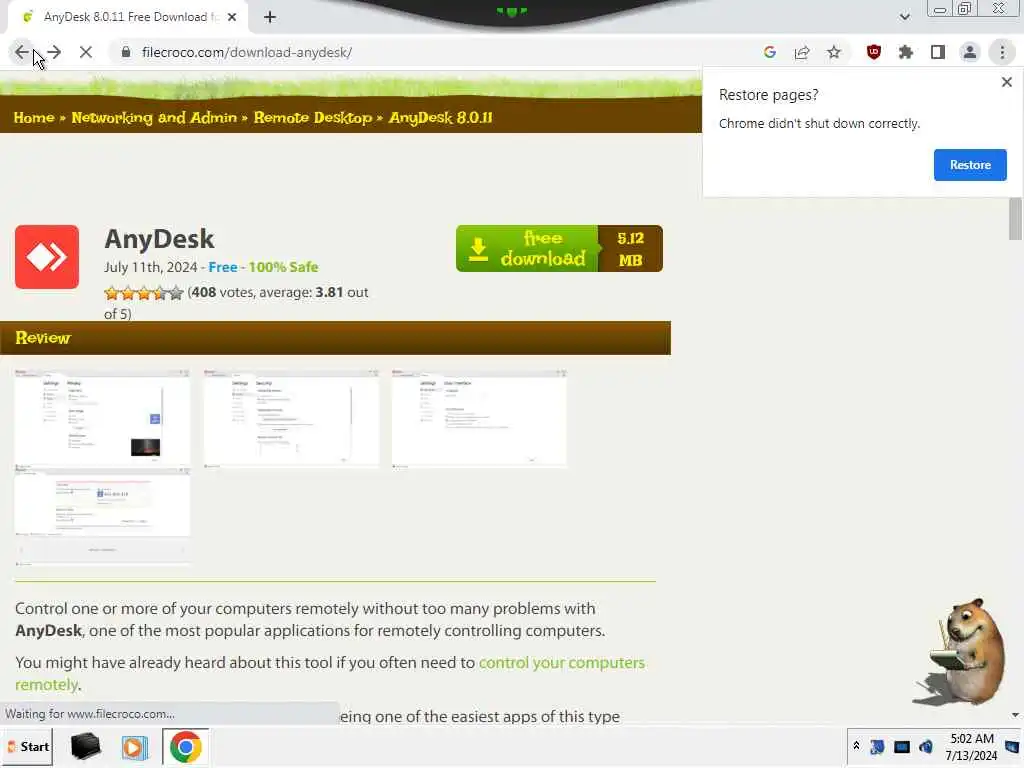Stop loading the page
Screen dimensions: 1024x768
(x=86, y=52)
